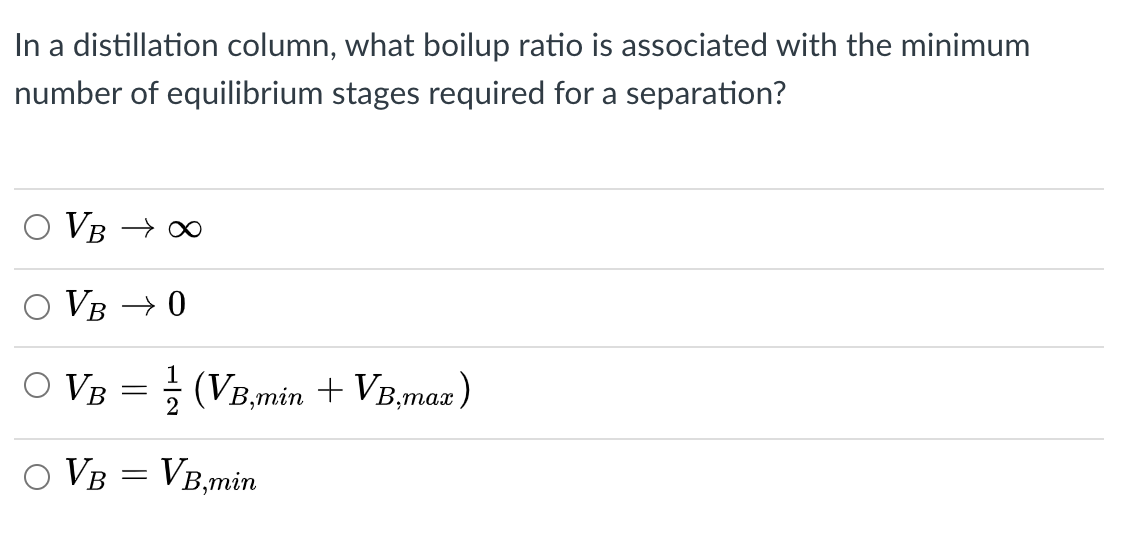This screenshot has height=536, width=1122.
Task: Click the arrow in the infinity option
Action: [136, 229]
